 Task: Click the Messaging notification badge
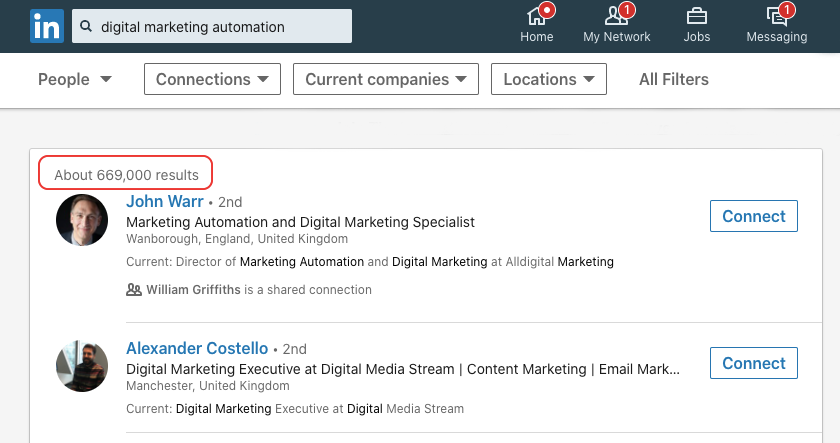pyautogui.click(x=786, y=10)
